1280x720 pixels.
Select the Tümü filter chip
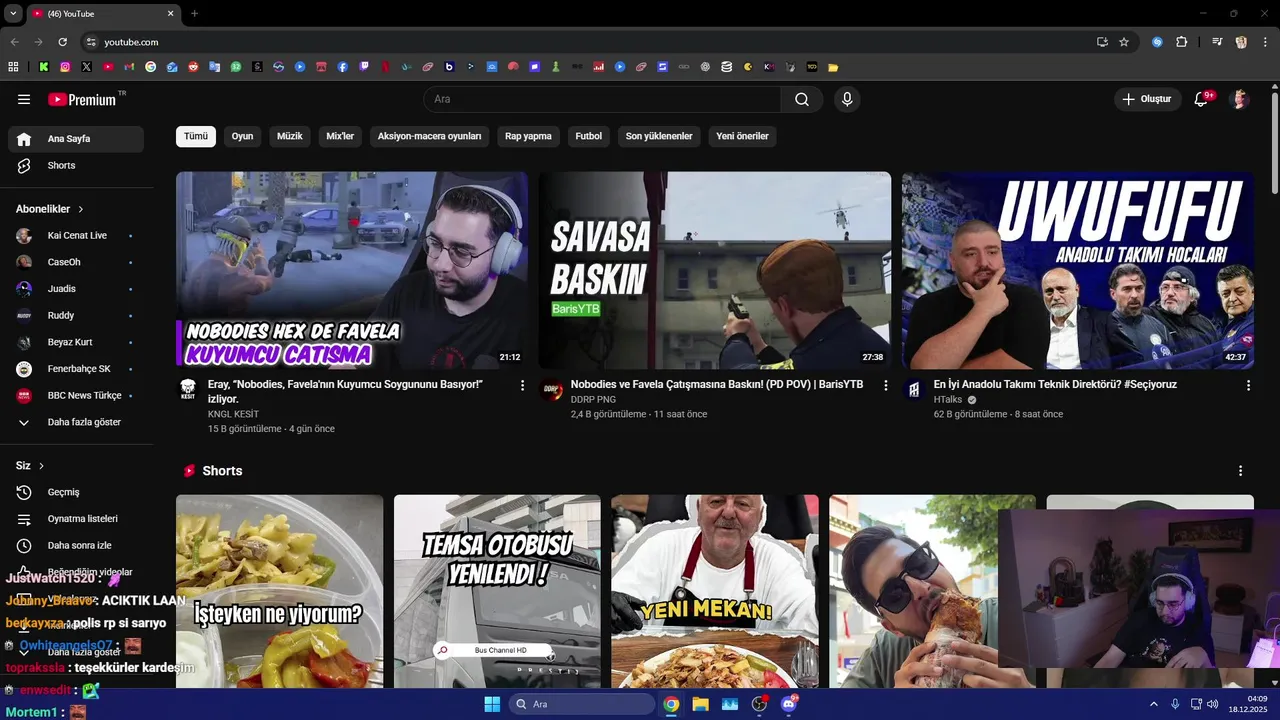196,136
